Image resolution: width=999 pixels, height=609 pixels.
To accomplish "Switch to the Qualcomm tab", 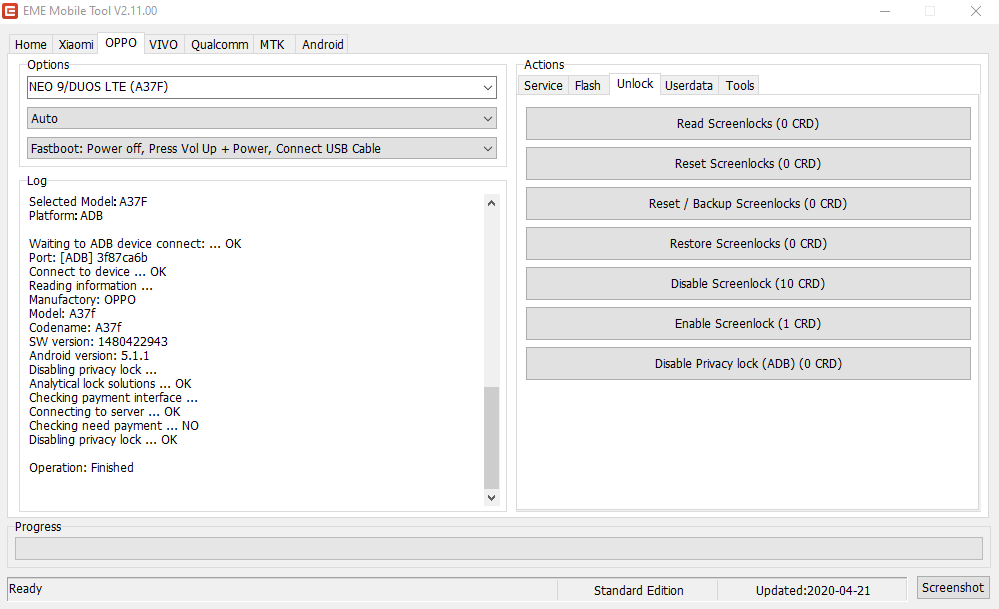I will [220, 45].
